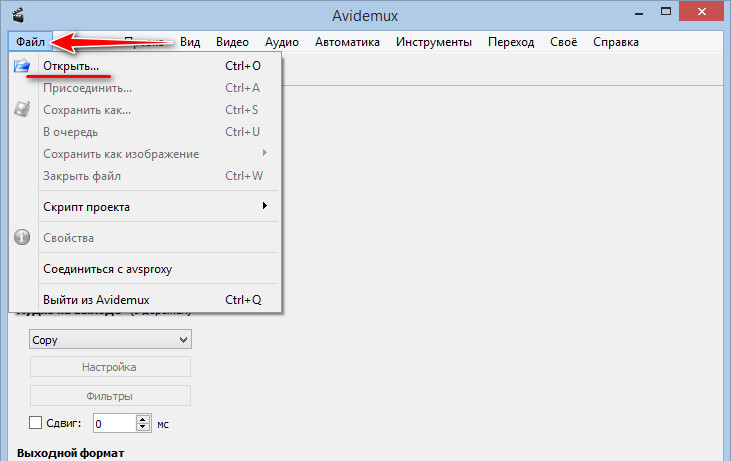Choose Открыть... from the file menu
The width and height of the screenshot is (731, 461).
(145, 66)
